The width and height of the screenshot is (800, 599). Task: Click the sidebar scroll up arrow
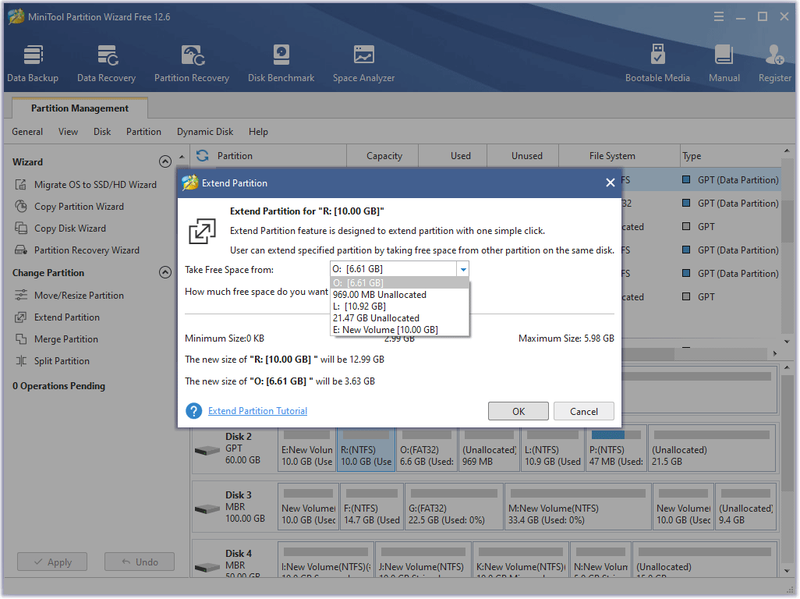(182, 157)
